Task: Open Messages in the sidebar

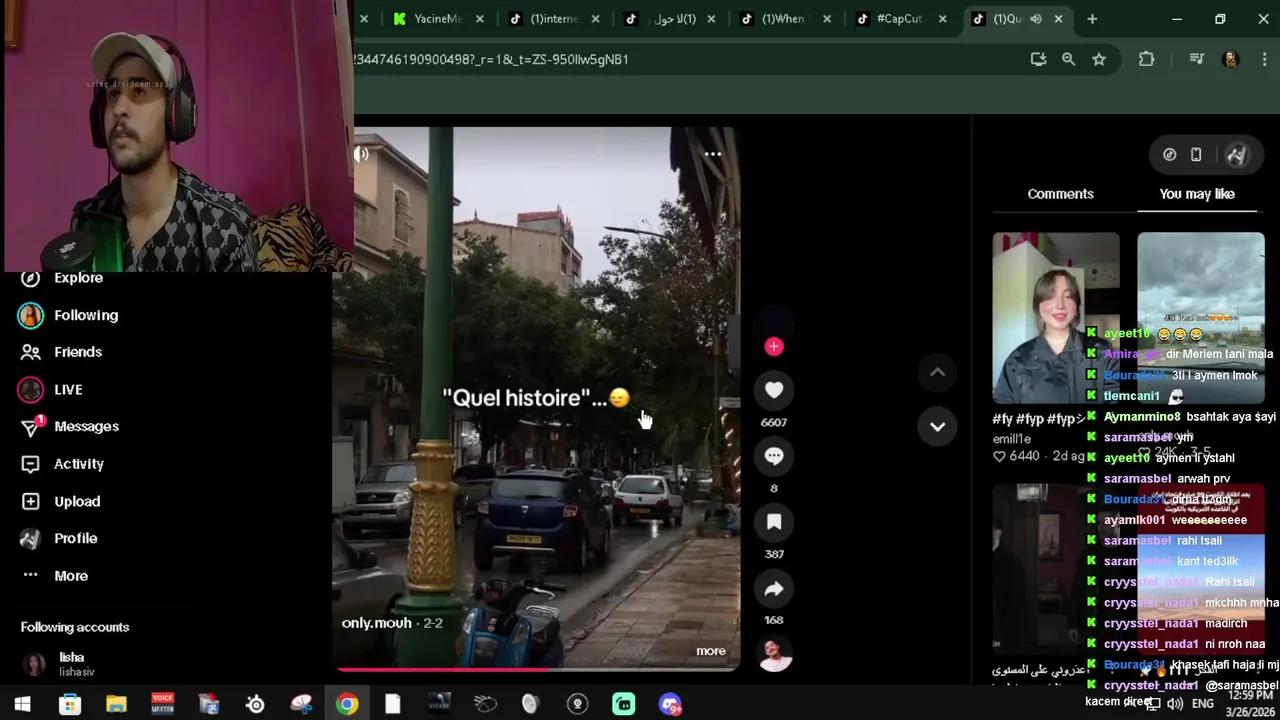Action: coord(70,426)
